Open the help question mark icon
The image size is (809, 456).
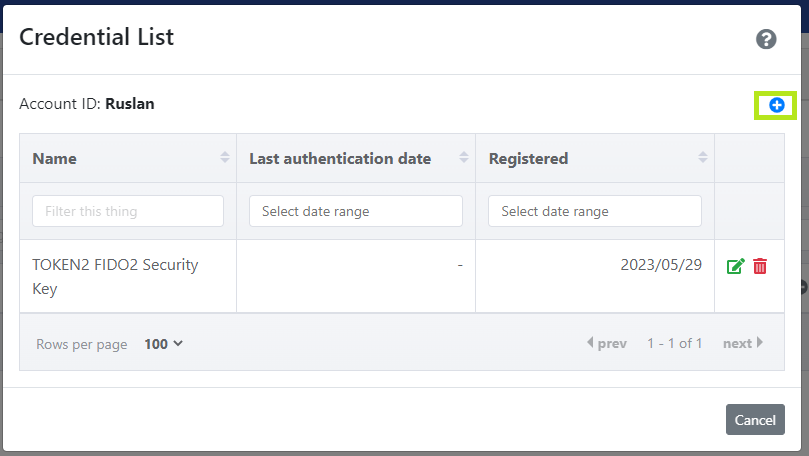(x=766, y=39)
